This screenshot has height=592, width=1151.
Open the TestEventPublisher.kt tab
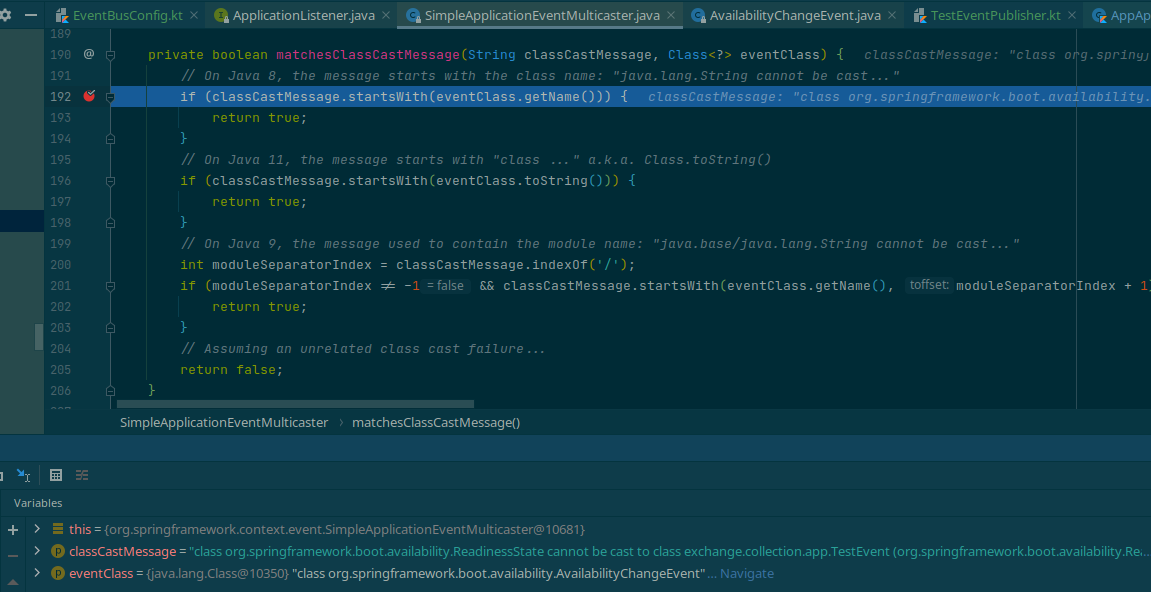(x=995, y=15)
